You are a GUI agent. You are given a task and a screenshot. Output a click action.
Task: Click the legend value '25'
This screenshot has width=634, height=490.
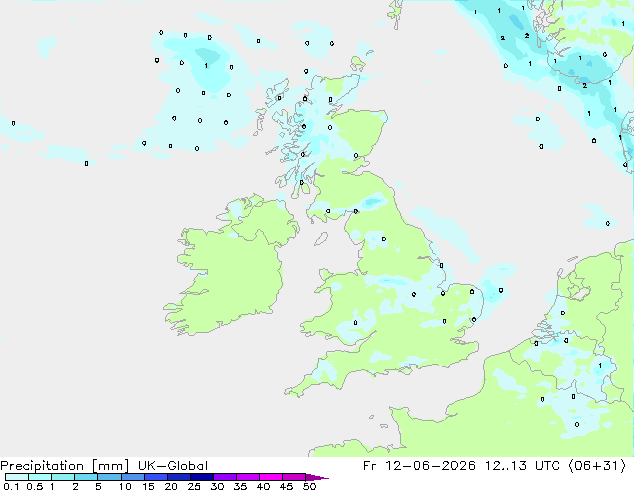click(x=194, y=486)
